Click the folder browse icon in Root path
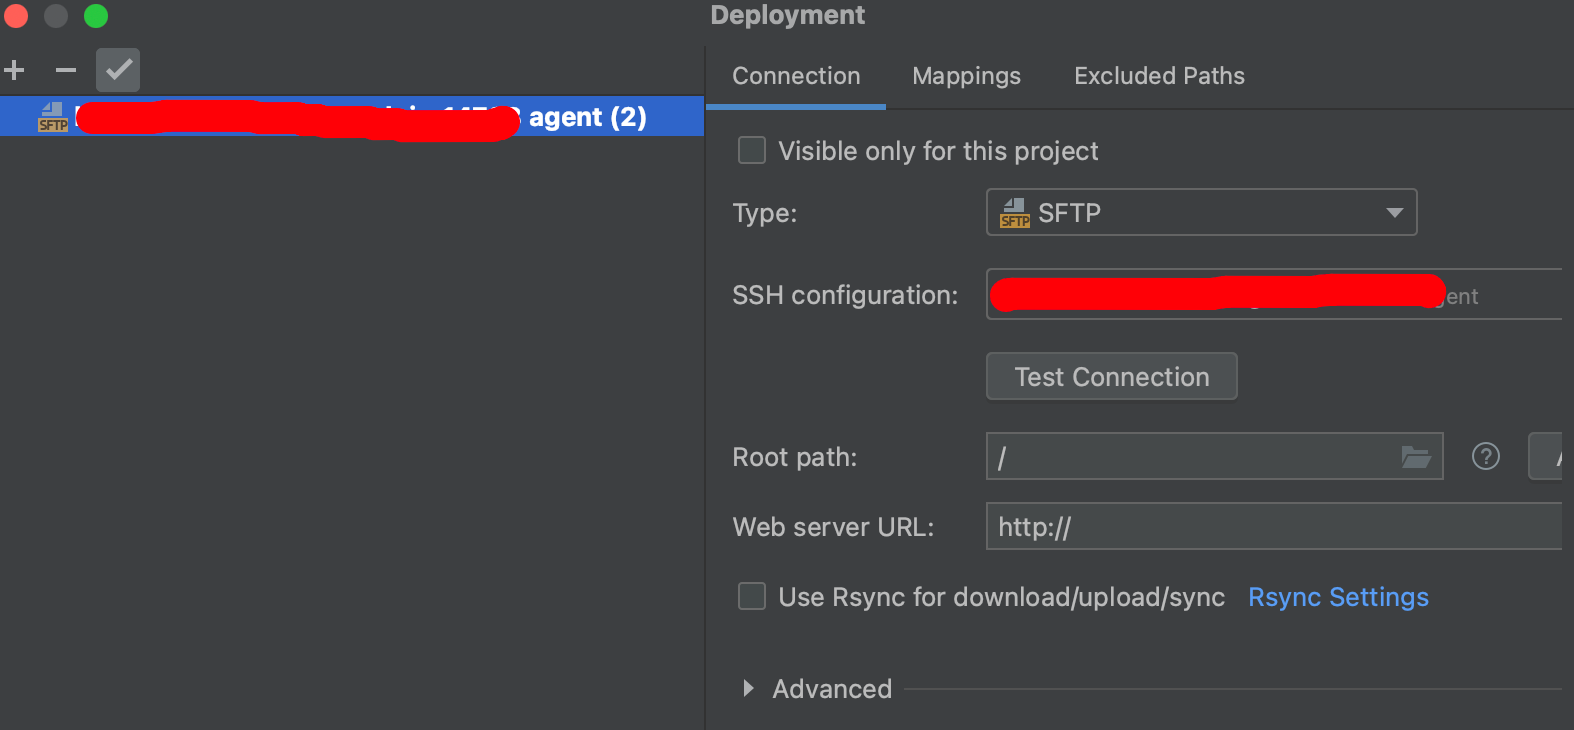 click(x=1416, y=457)
